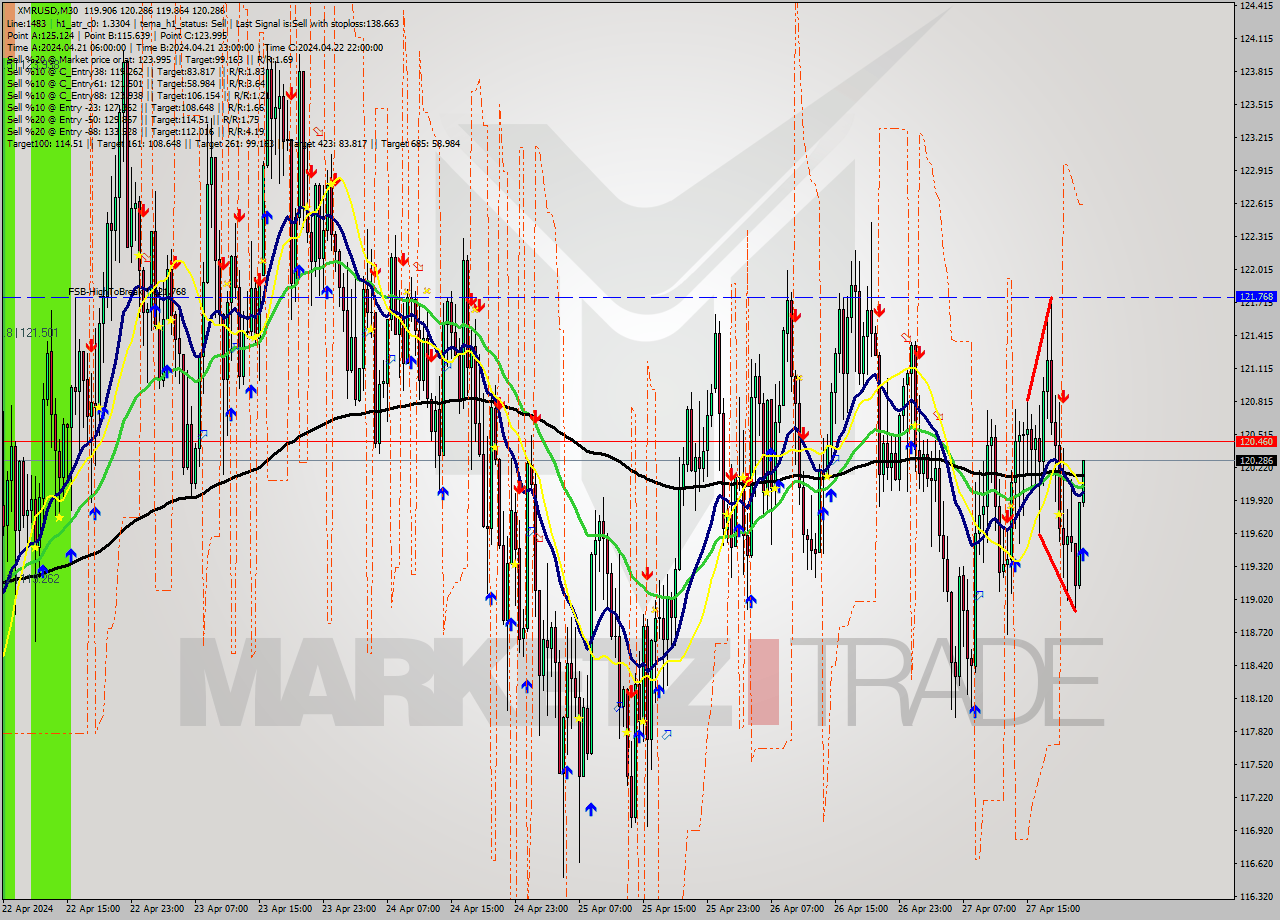Click the '27 Apr 15:00' time label
Image resolution: width=1280 pixels, height=920 pixels.
[1053, 909]
